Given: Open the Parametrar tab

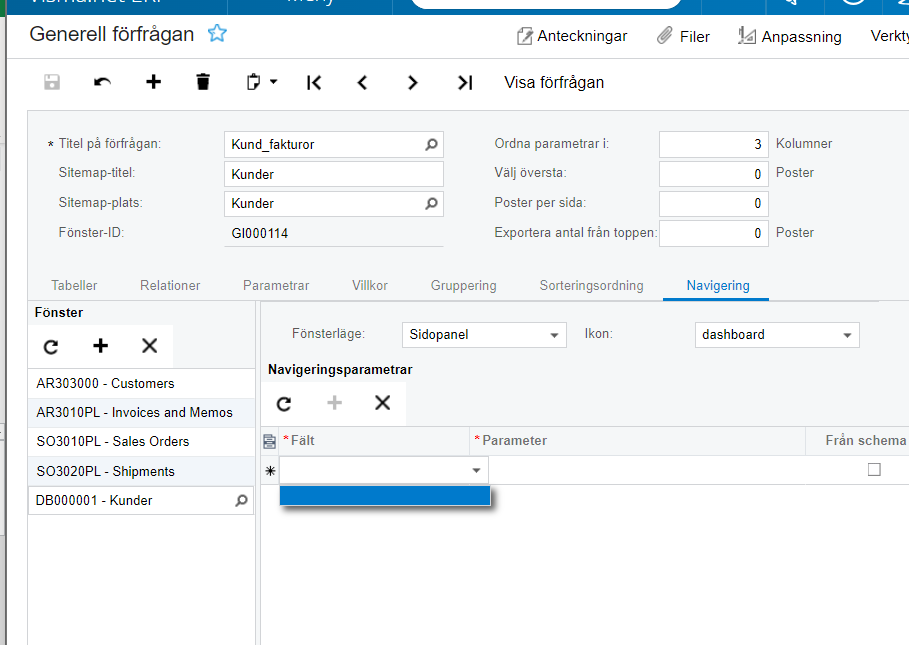Looking at the screenshot, I should click(x=276, y=285).
